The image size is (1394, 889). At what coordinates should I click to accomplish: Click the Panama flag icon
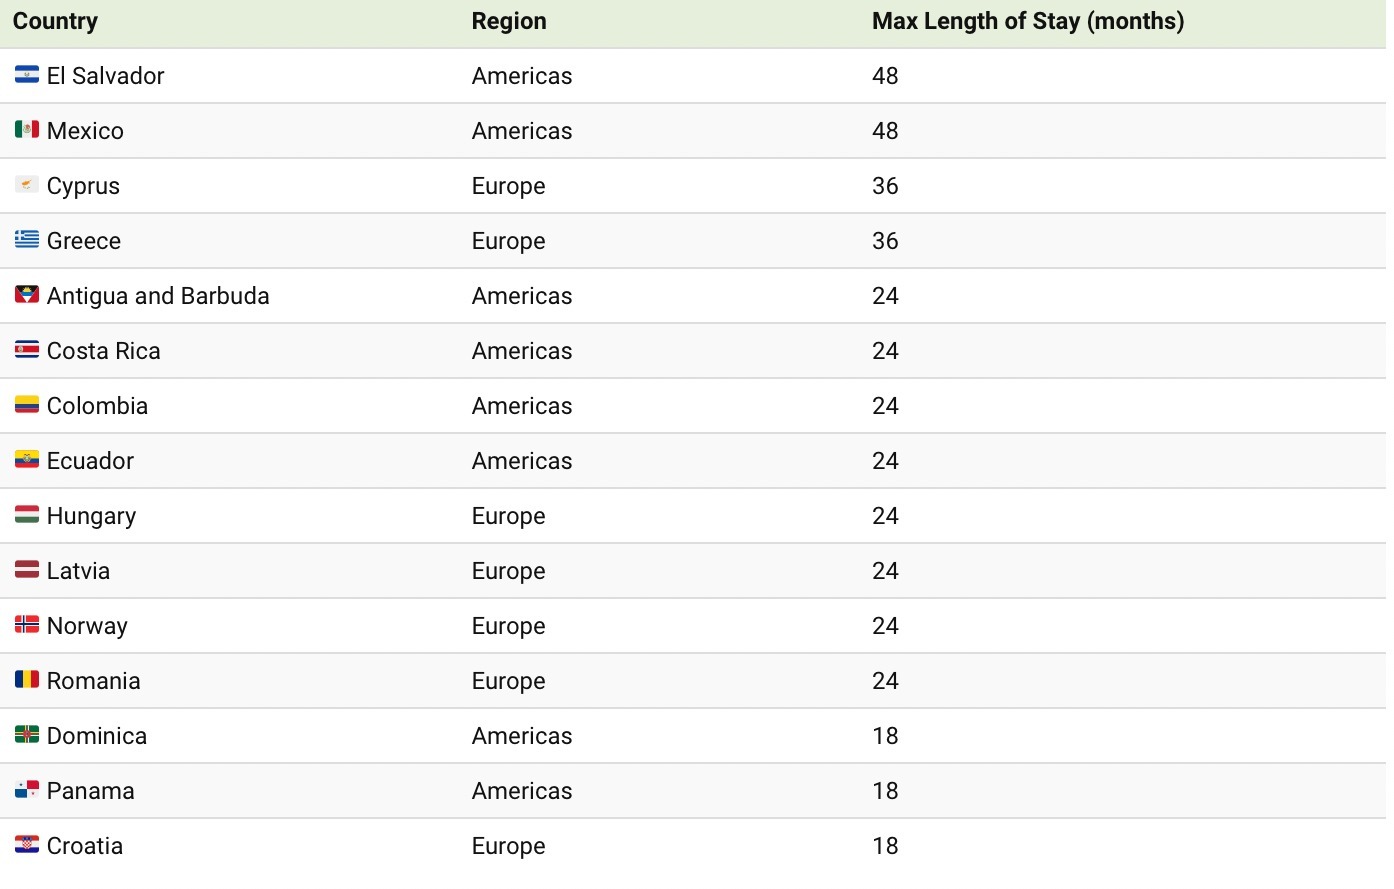coord(27,790)
